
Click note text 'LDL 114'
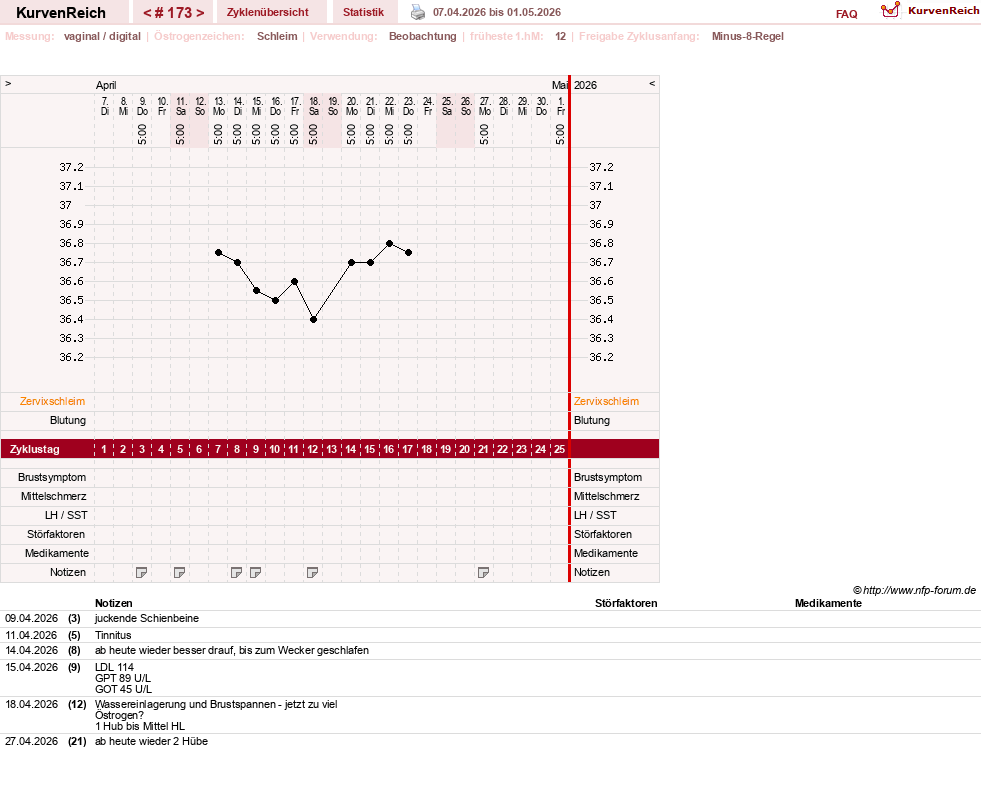114,667
